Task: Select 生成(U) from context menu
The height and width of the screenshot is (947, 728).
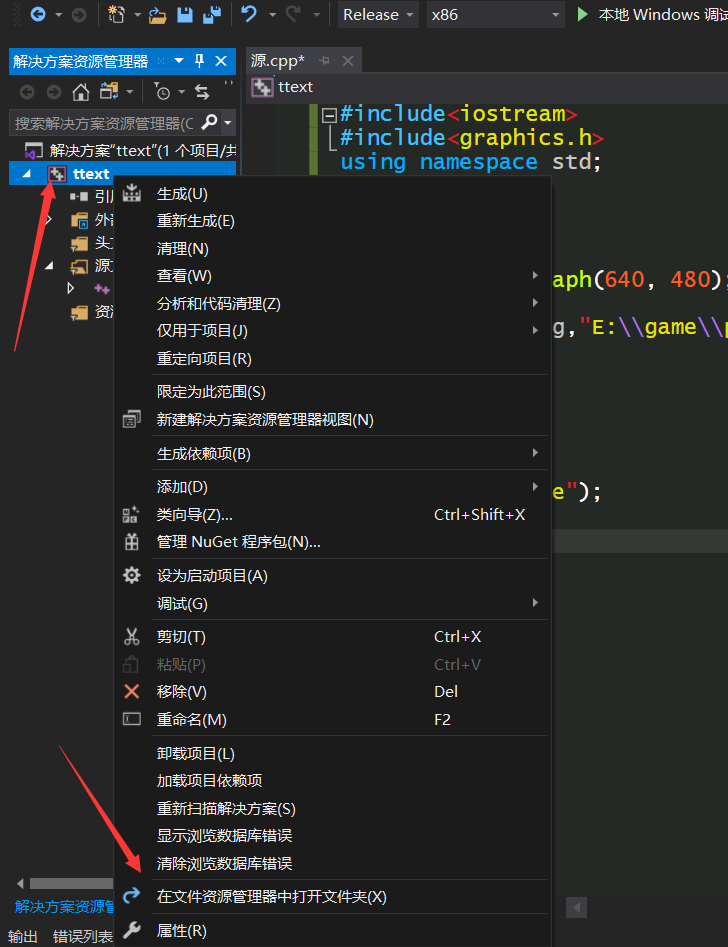Action: coord(332,194)
